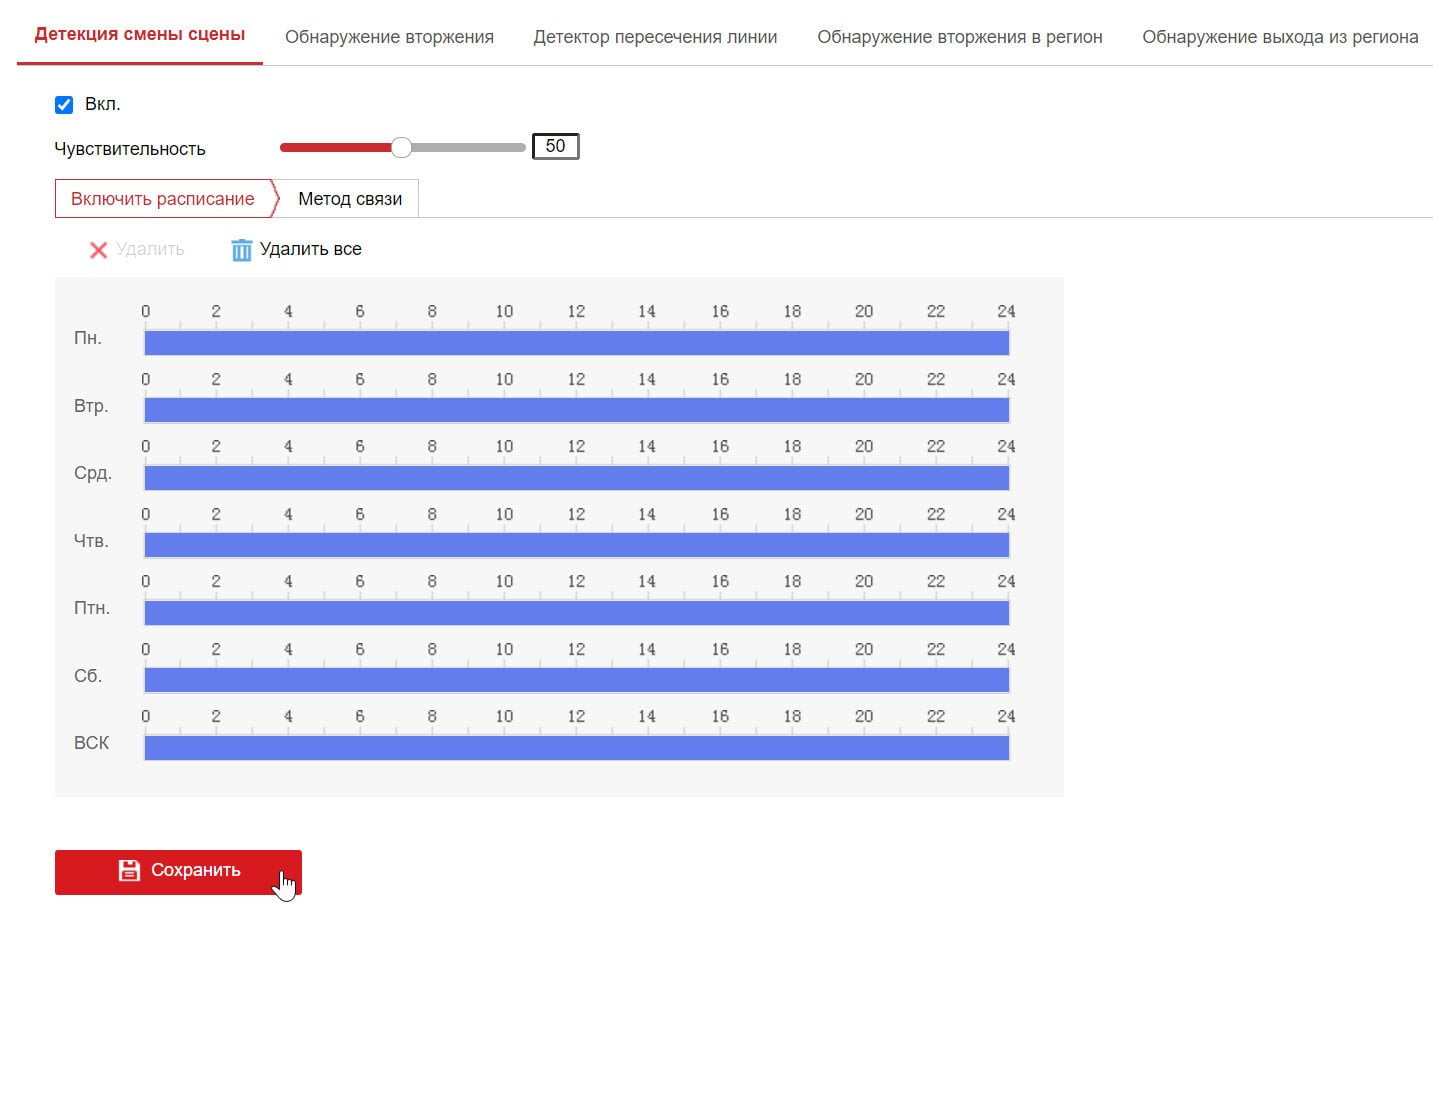Click the sensitivity value field showing 50
1433x1107 pixels.
pyautogui.click(x=555, y=146)
